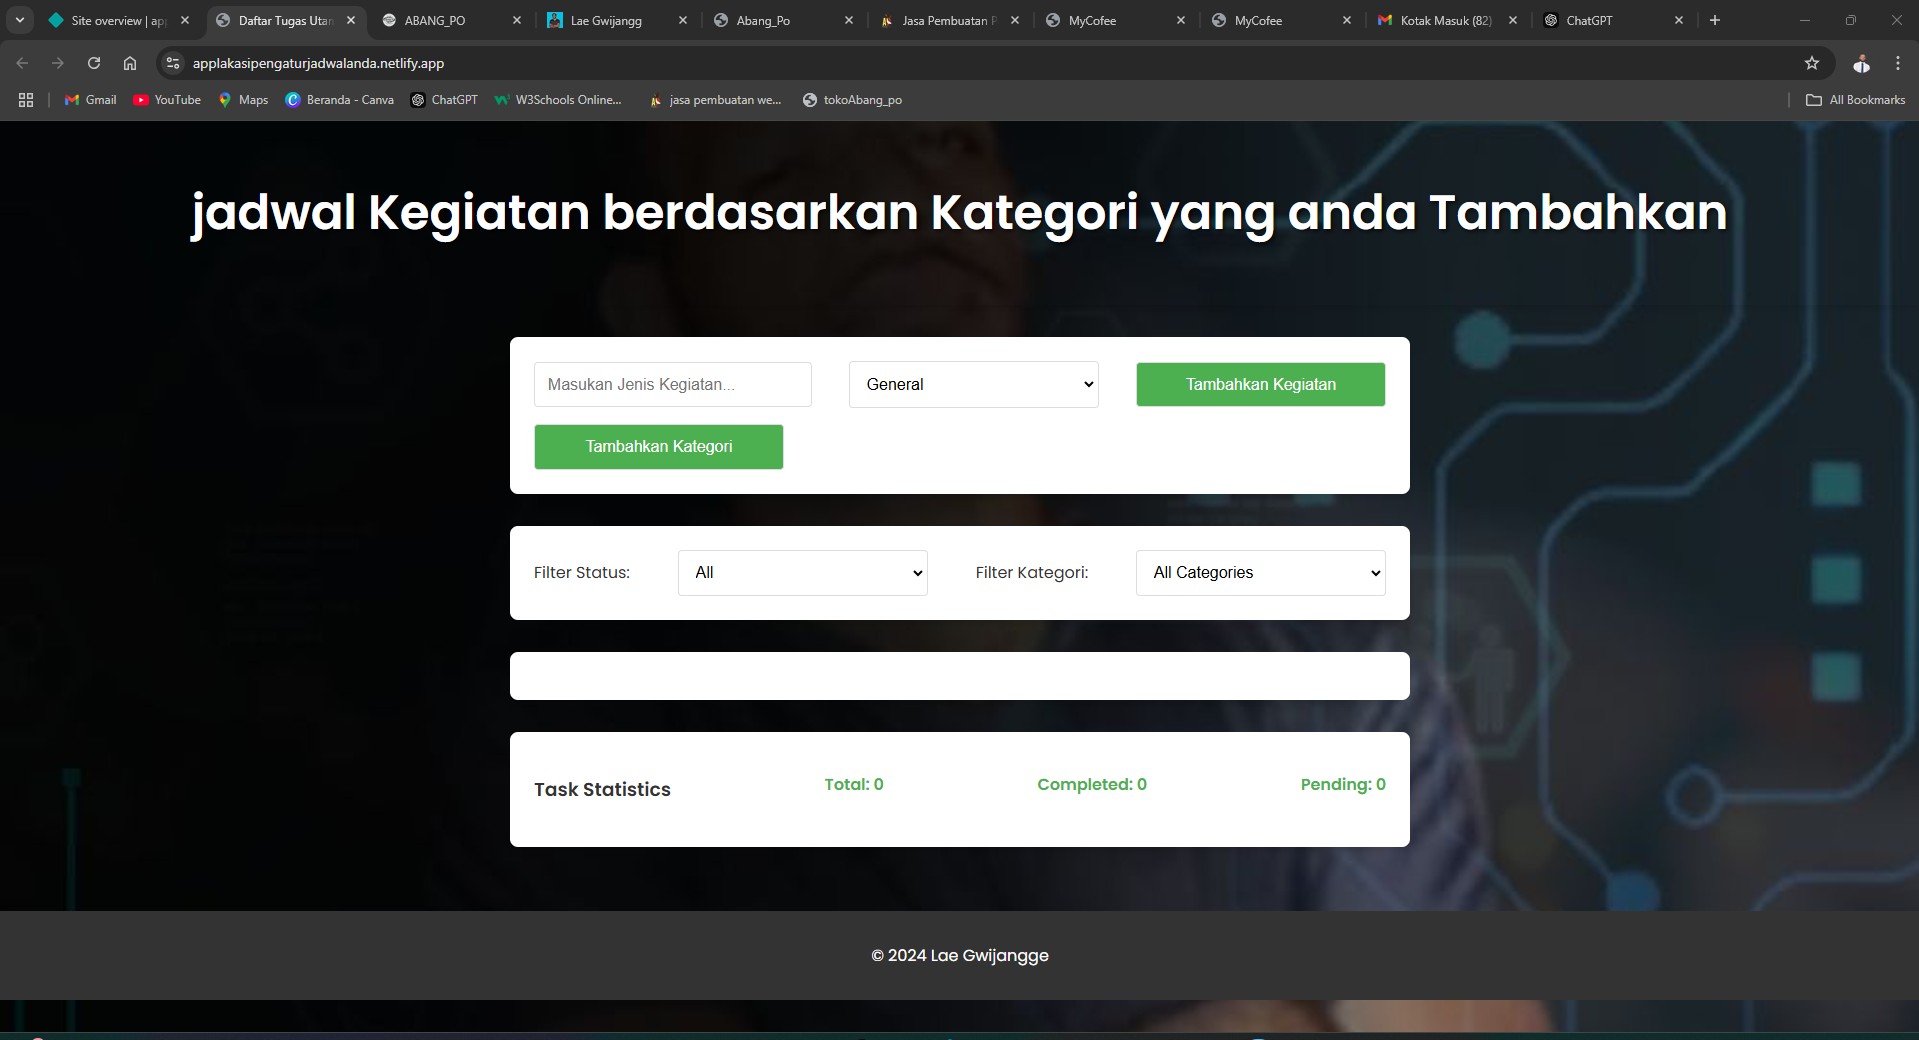Bookmark this page with the star icon
This screenshot has height=1040, width=1919.
tap(1811, 63)
